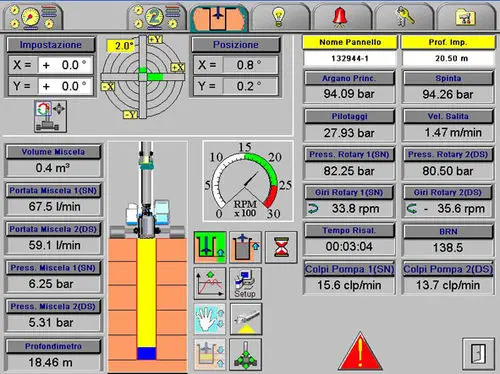Click the rig rotation icon under Impostazione
Image resolution: width=500 pixels, height=374 pixels.
[x=50, y=116]
